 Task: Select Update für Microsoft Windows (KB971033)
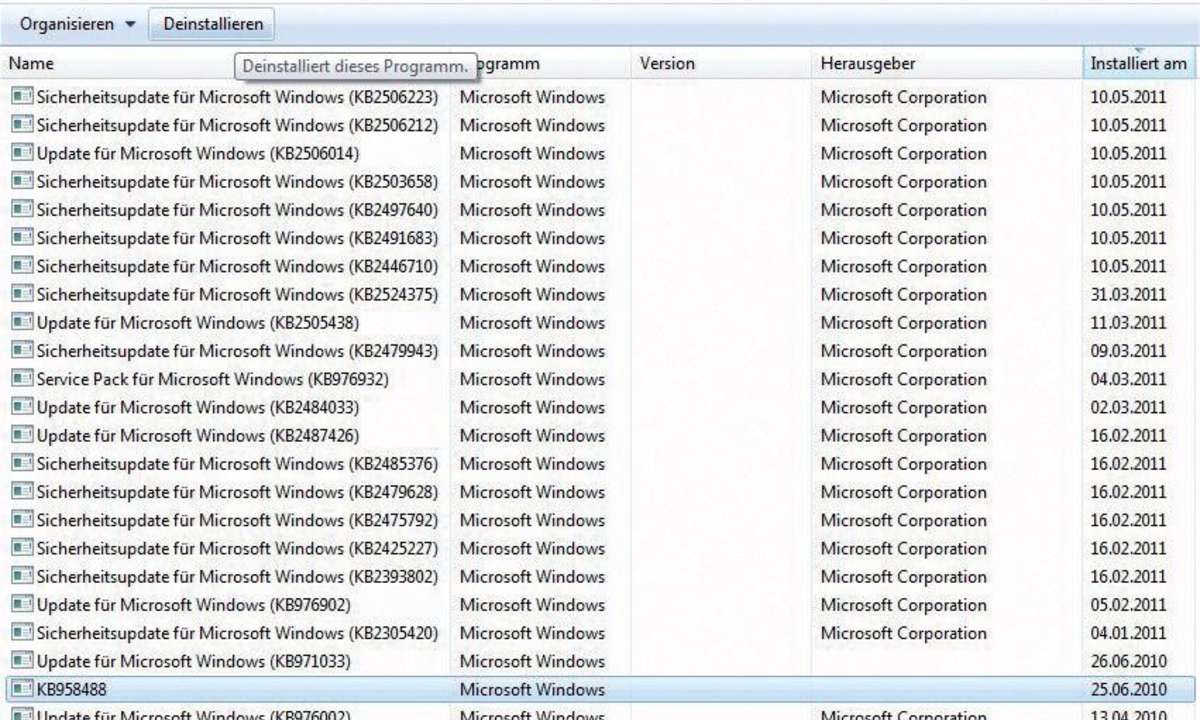tap(194, 661)
